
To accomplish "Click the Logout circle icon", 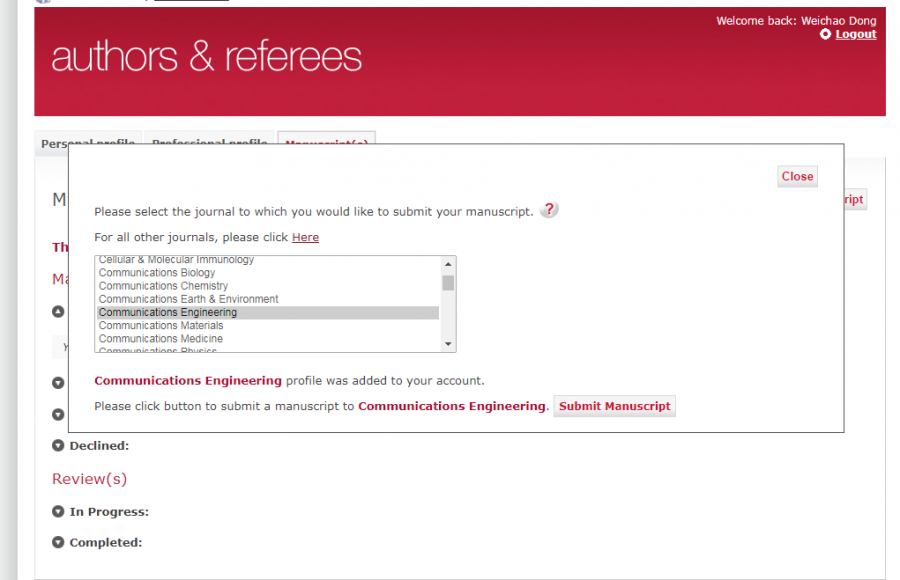I will click(825, 34).
